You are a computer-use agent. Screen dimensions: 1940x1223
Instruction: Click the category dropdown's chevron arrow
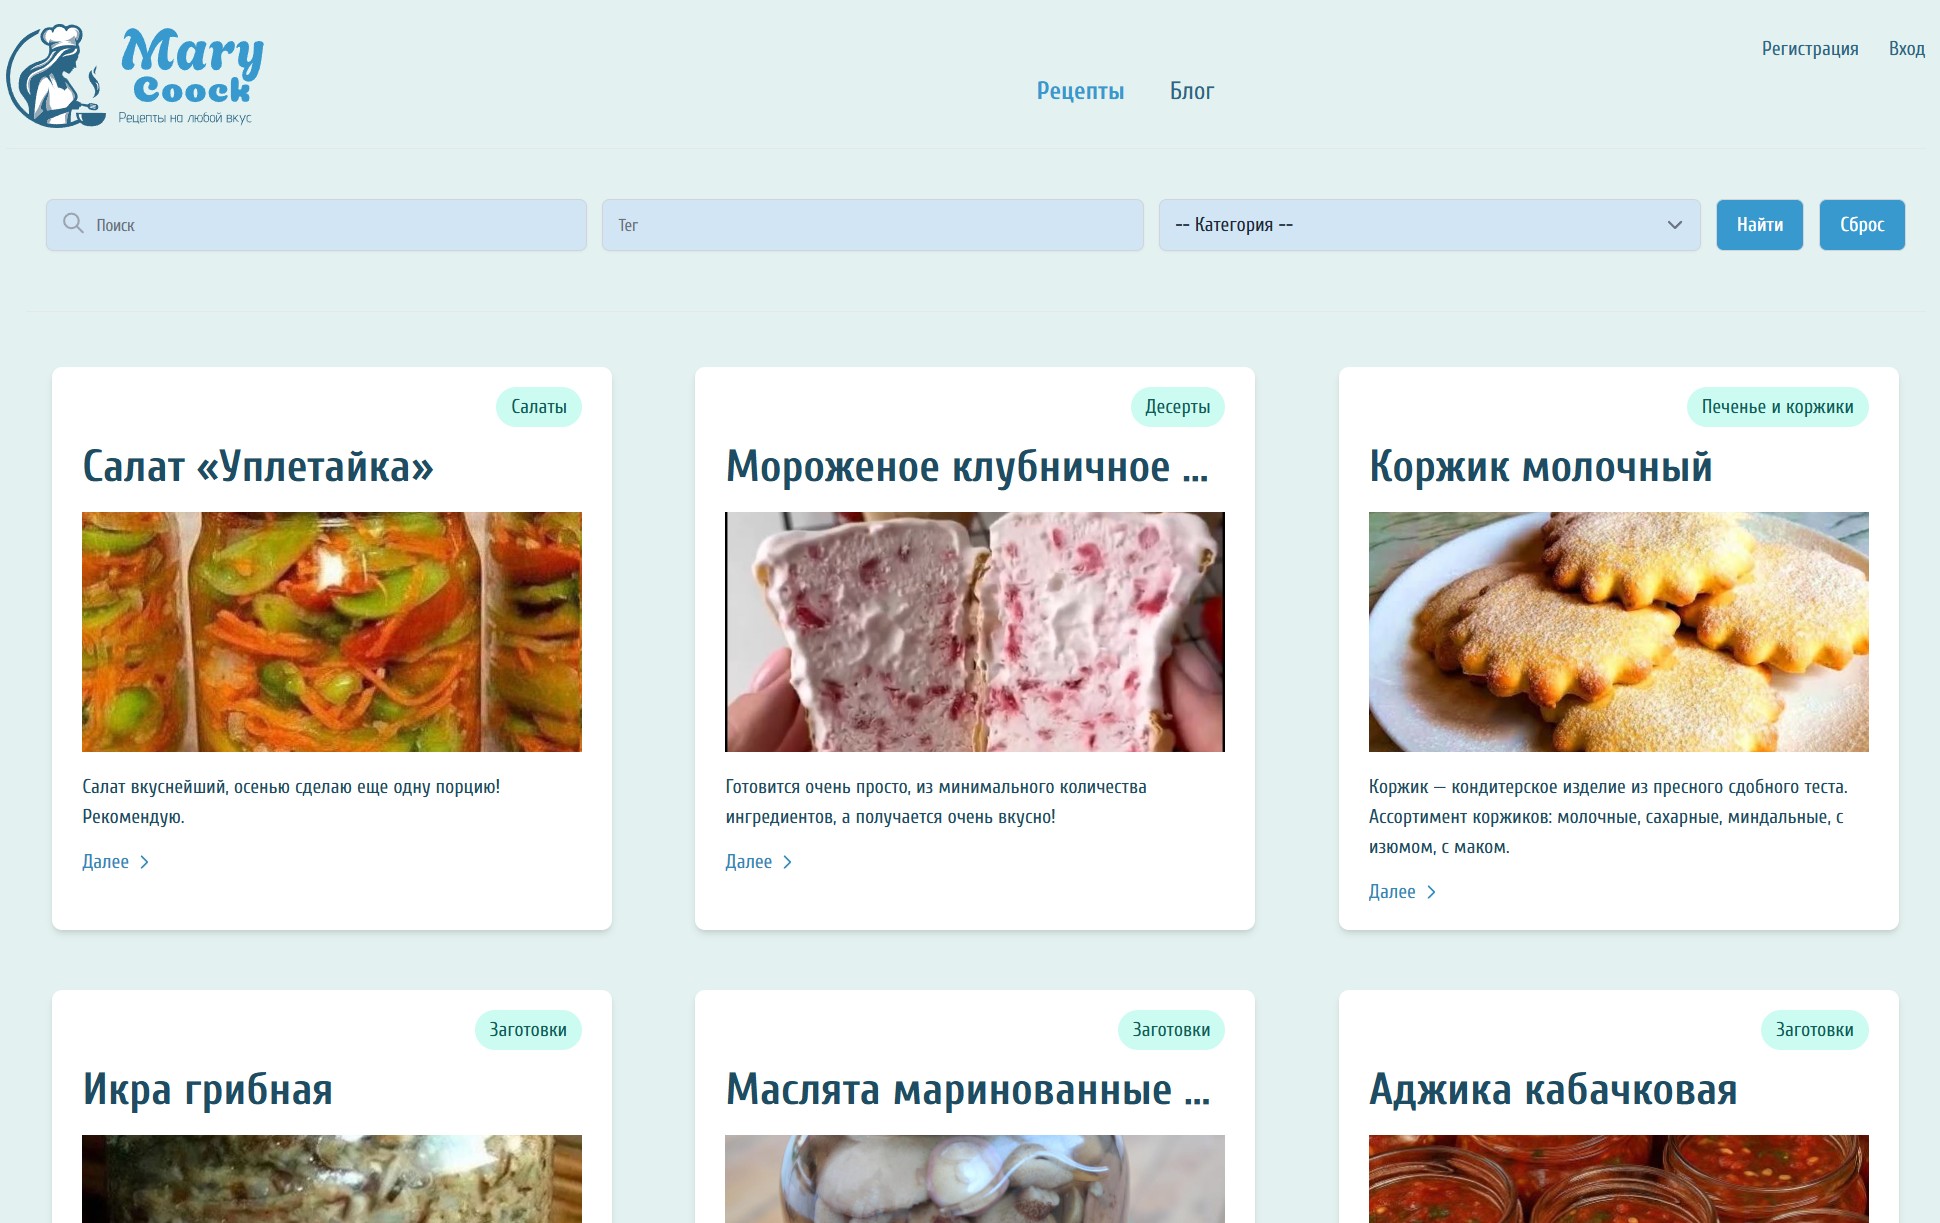[x=1671, y=224]
